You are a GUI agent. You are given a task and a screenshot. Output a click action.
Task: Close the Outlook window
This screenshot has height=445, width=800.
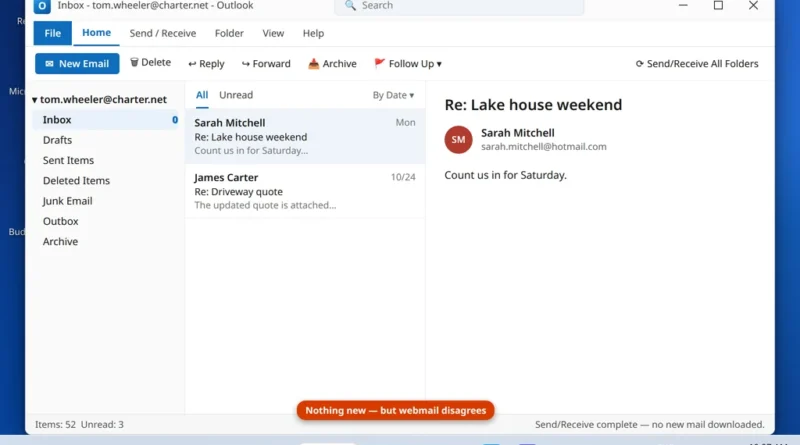pos(753,6)
